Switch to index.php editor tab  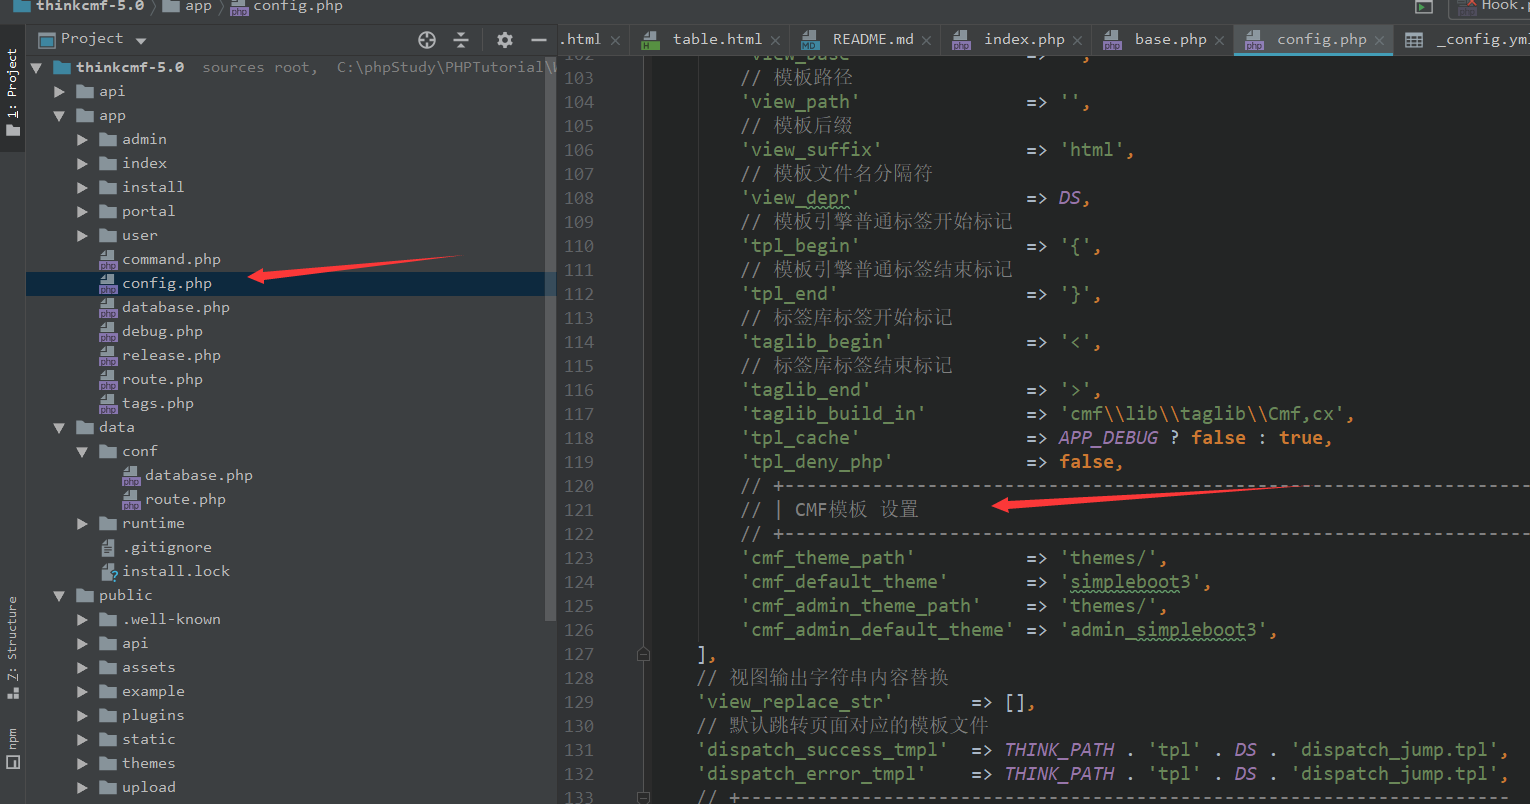[1023, 39]
